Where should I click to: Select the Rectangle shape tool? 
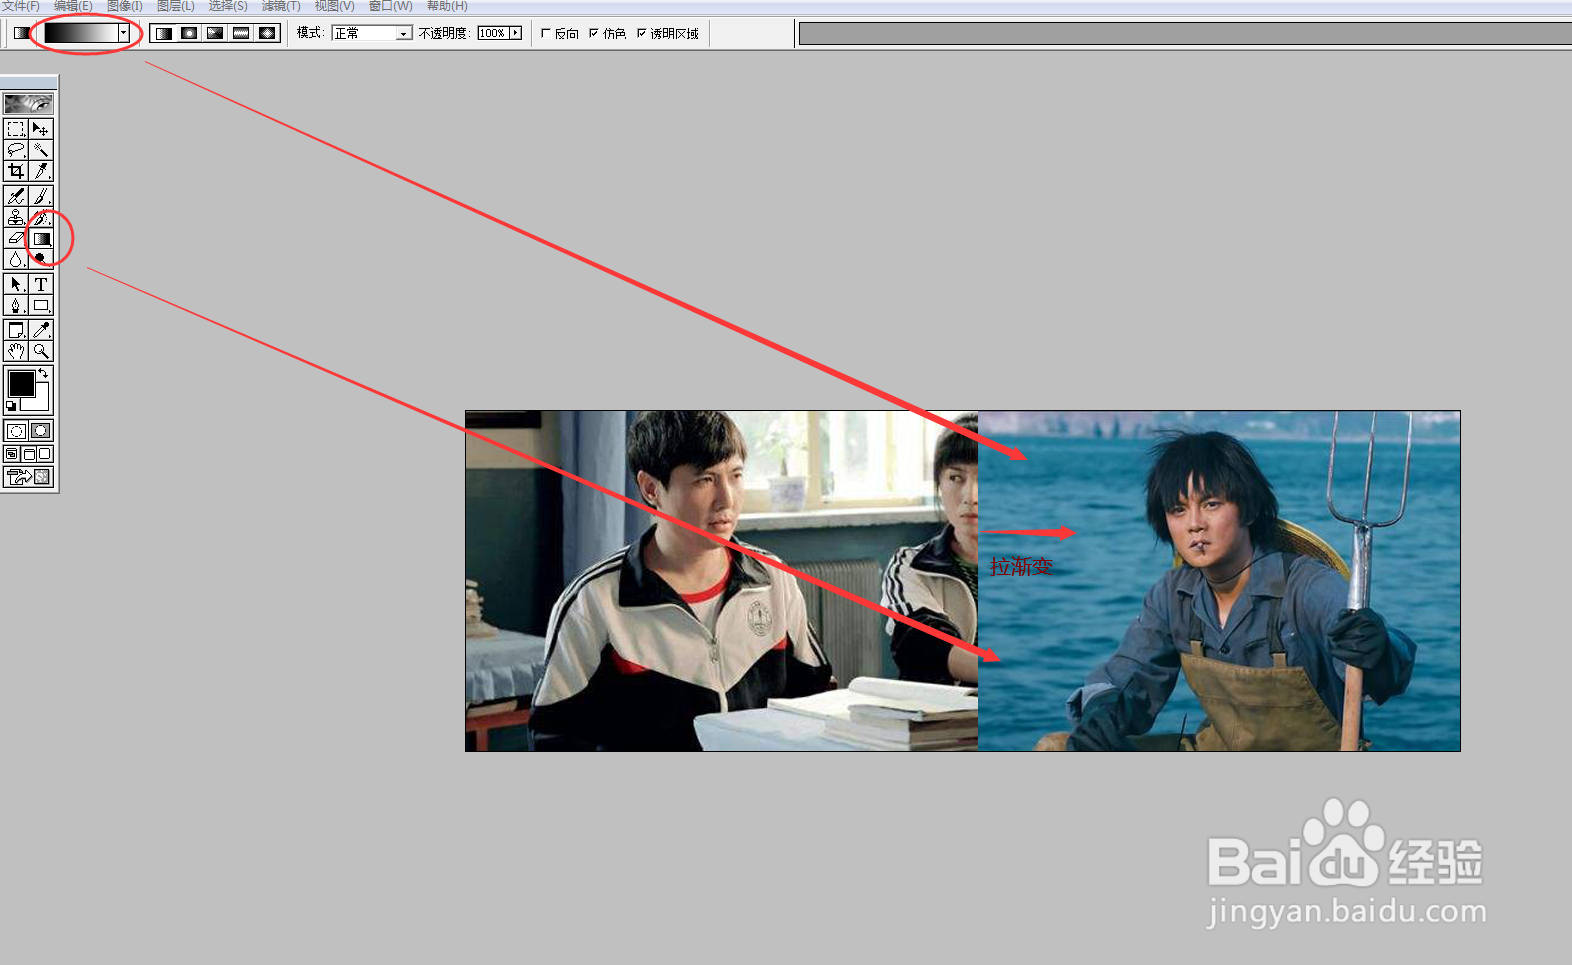(x=41, y=305)
